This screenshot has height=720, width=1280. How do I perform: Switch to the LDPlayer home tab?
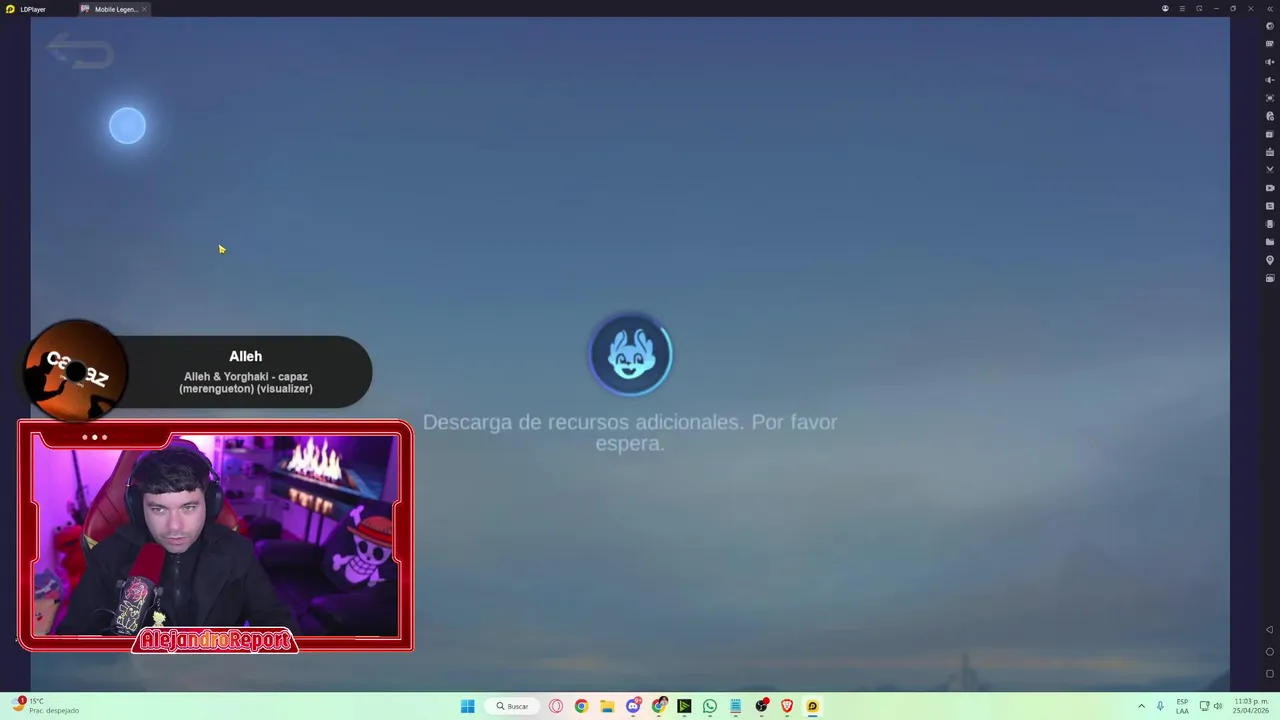click(x=27, y=9)
